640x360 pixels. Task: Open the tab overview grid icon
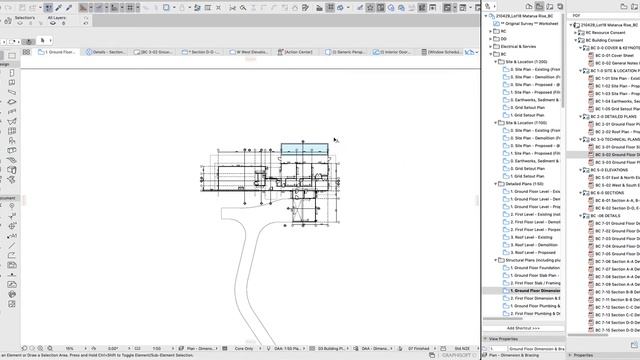tap(27, 52)
